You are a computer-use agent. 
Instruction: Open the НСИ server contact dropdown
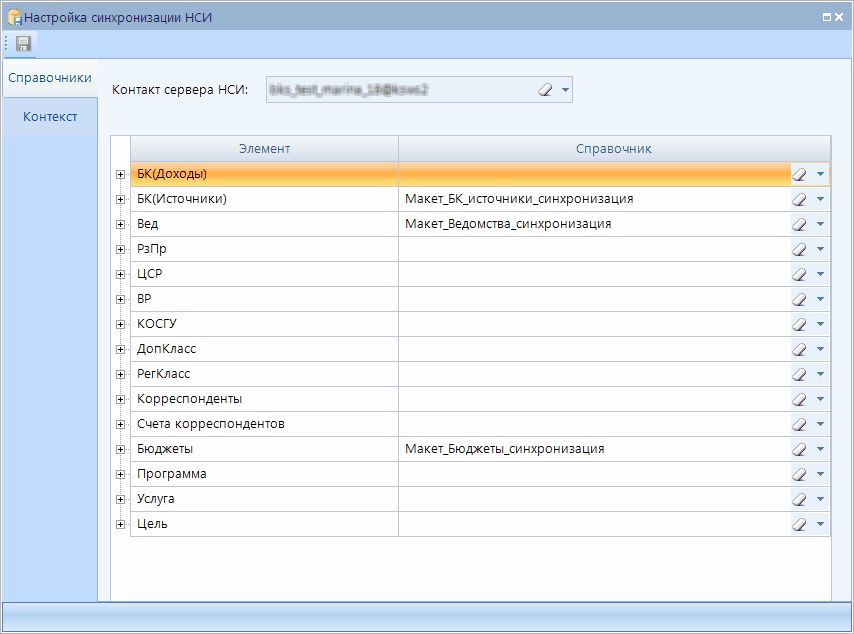[566, 90]
